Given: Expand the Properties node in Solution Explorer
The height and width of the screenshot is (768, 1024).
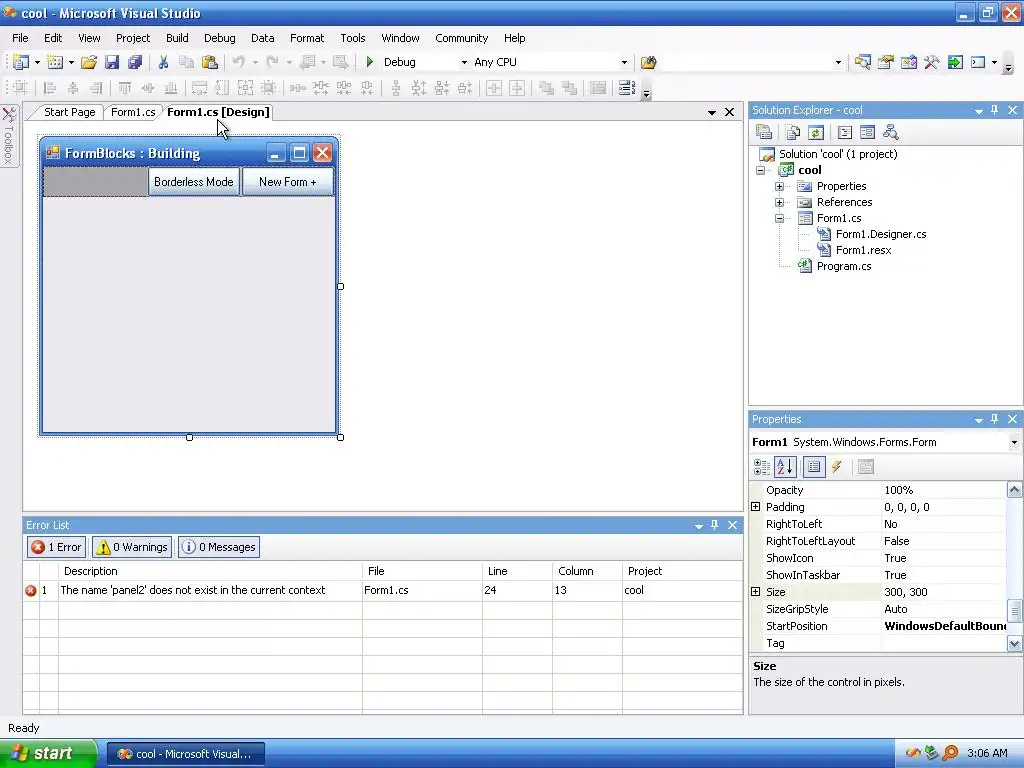Looking at the screenshot, I should point(780,187).
